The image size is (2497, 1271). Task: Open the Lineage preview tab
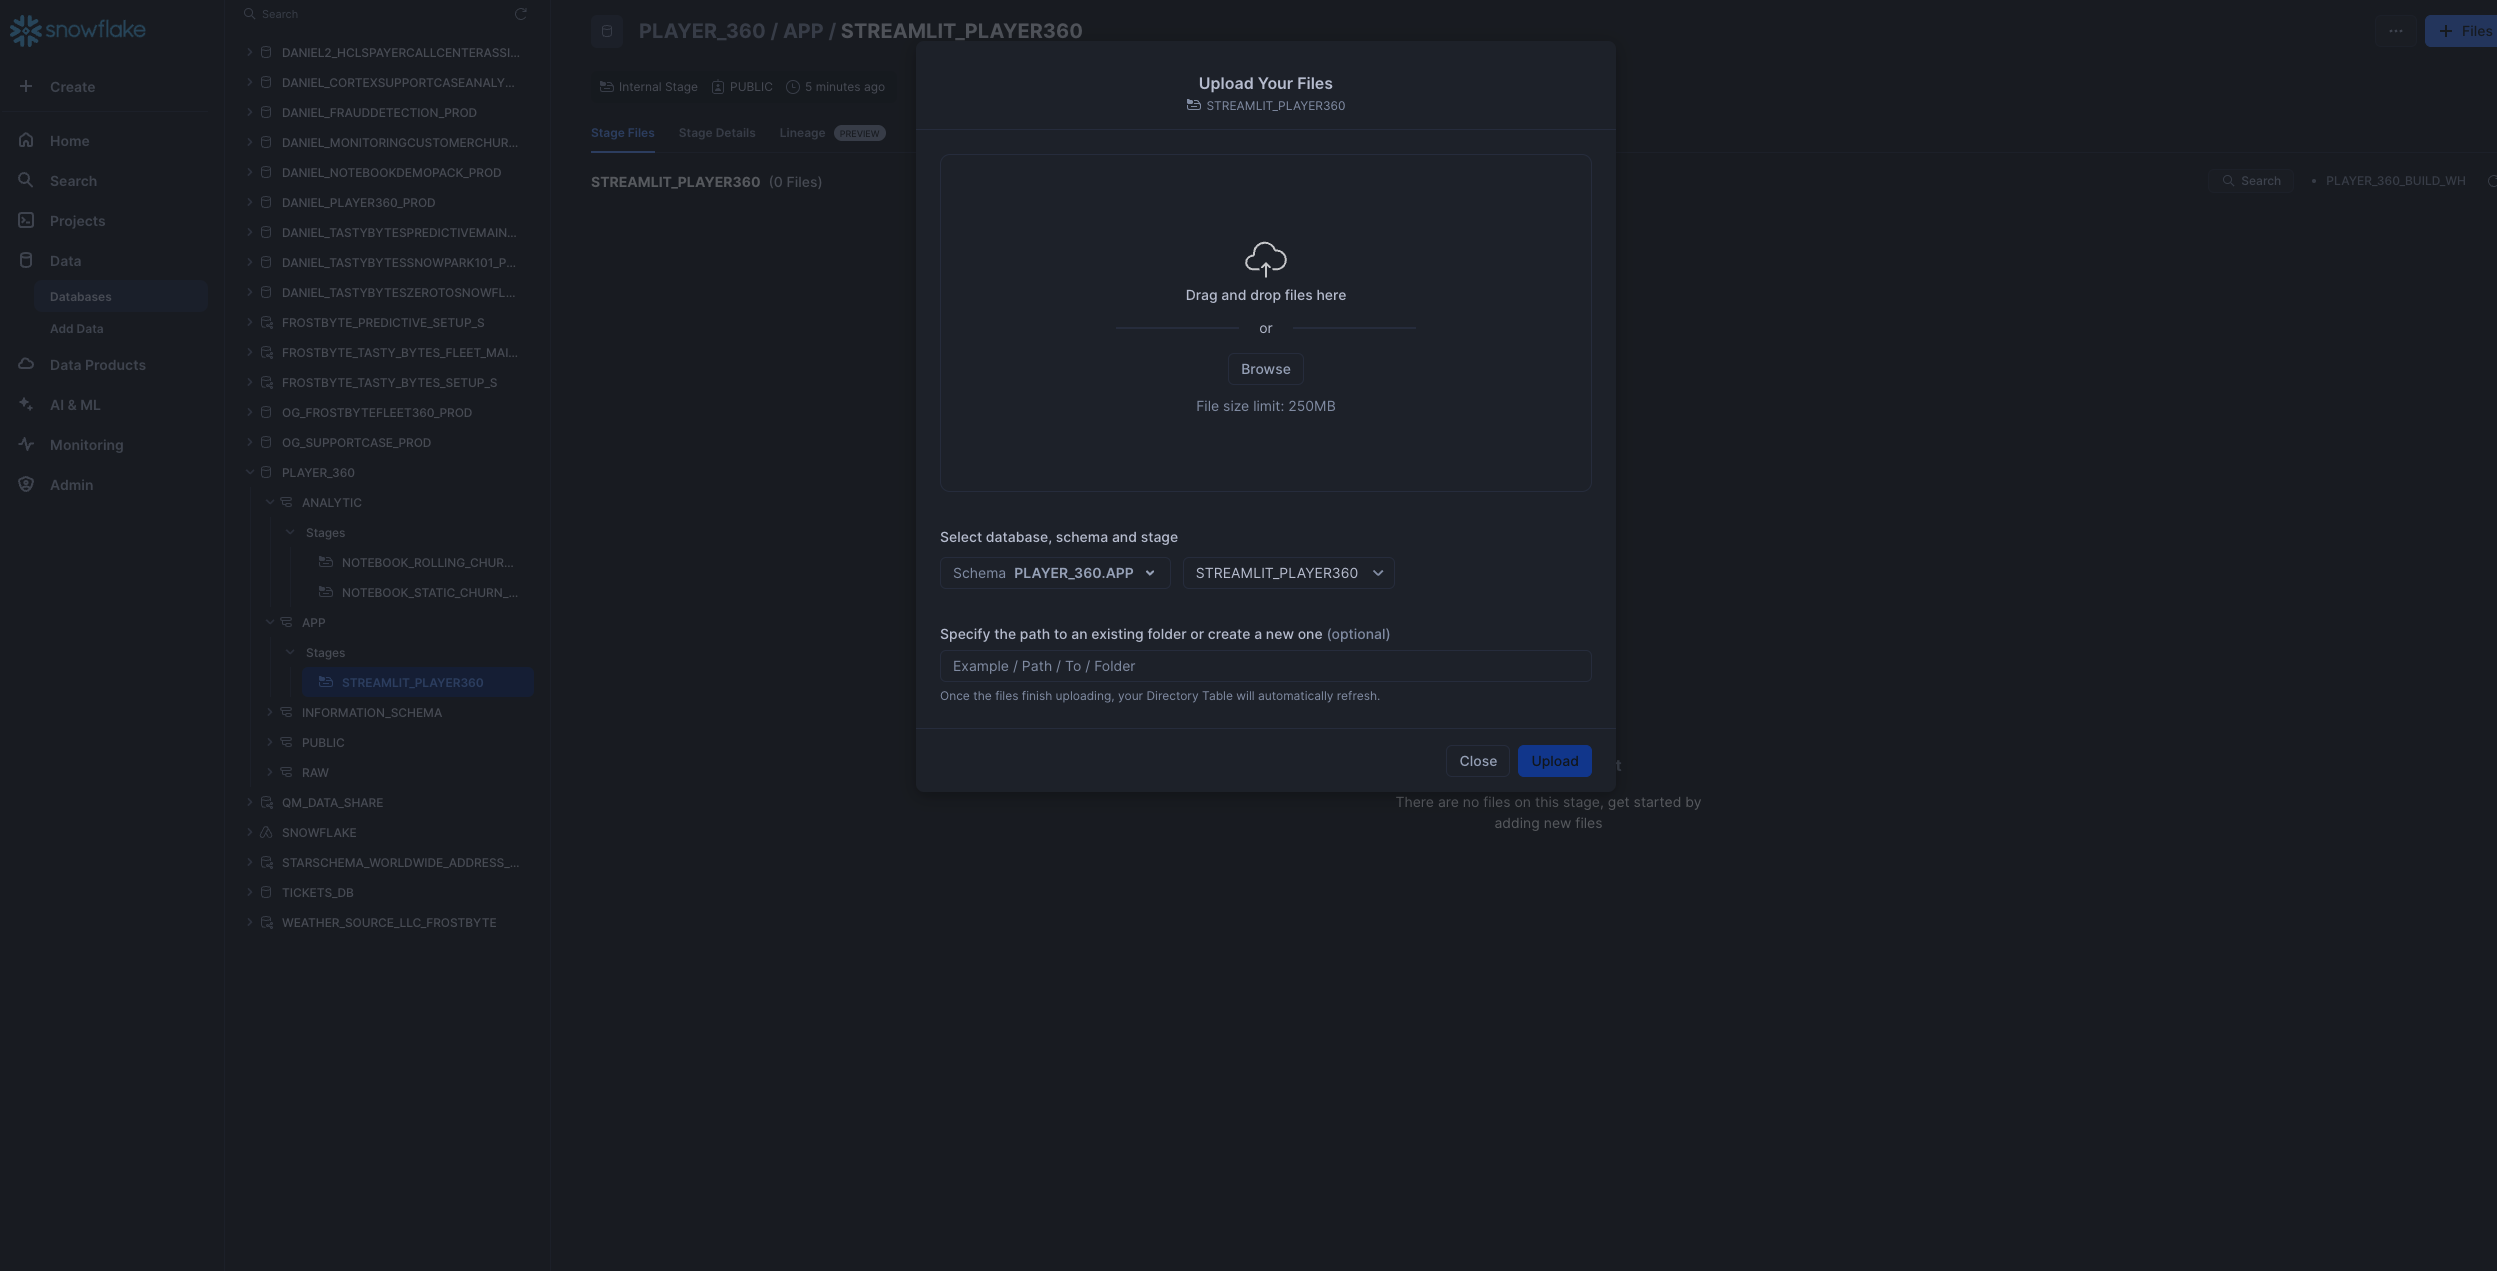(802, 133)
